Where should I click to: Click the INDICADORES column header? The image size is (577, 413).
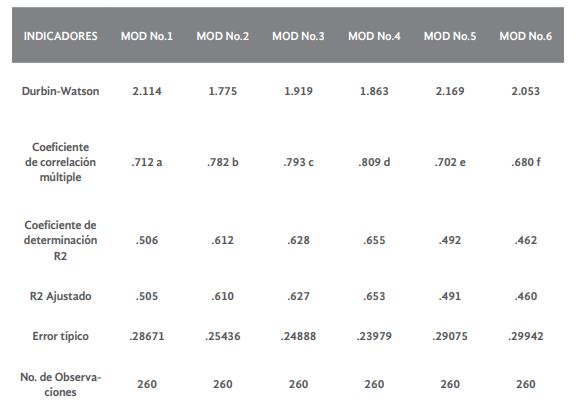pos(60,36)
